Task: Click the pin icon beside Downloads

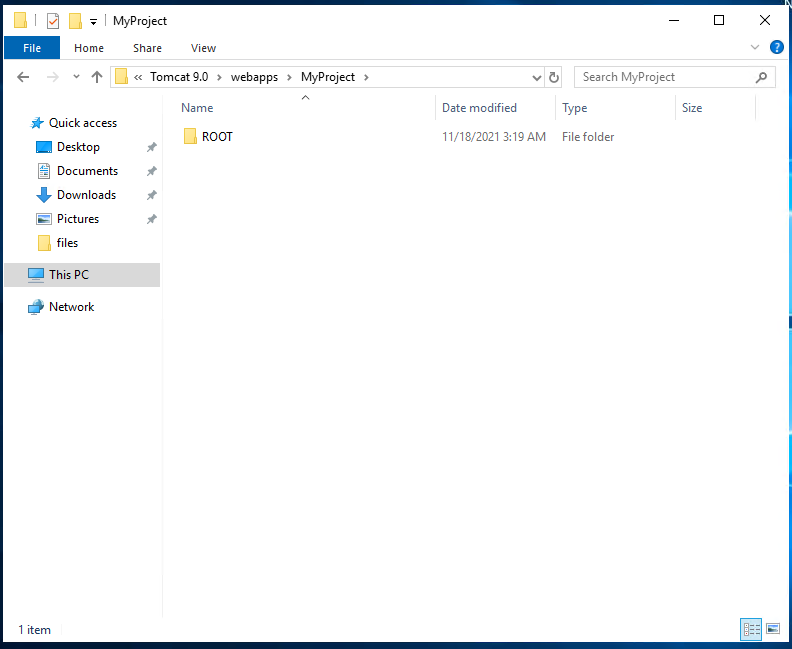Action: coord(152,195)
